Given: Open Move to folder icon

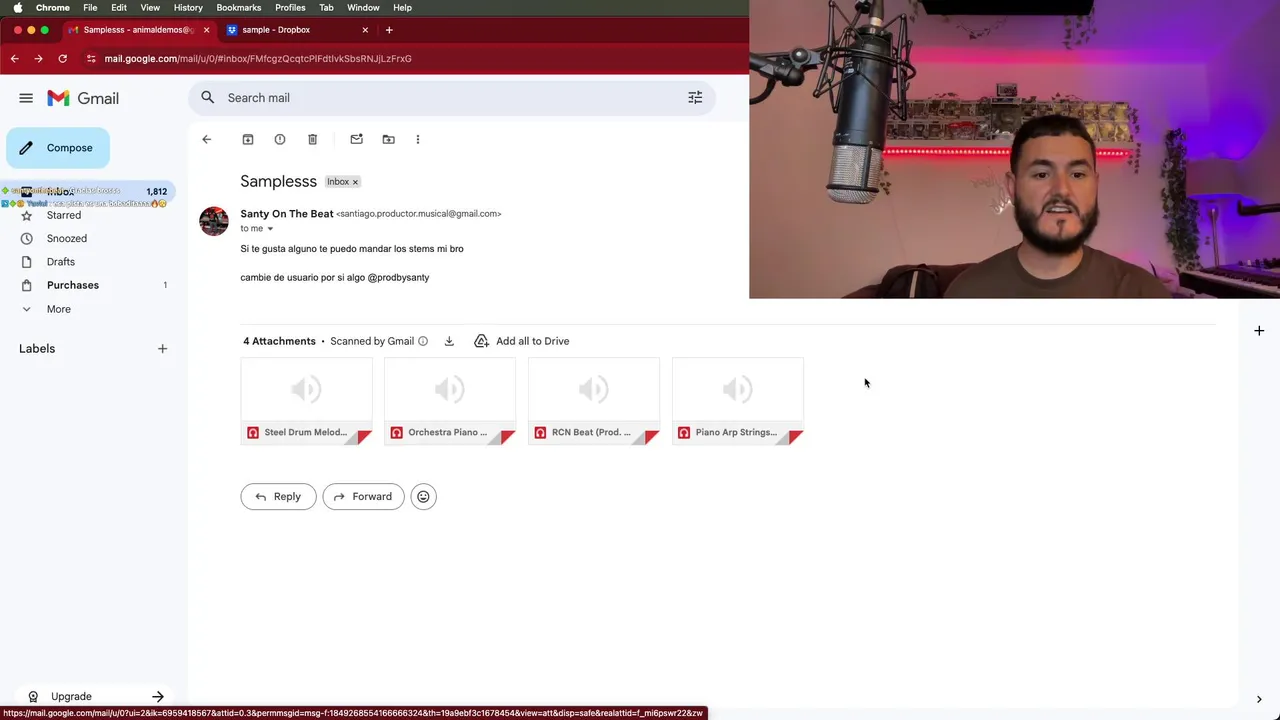Looking at the screenshot, I should [388, 139].
